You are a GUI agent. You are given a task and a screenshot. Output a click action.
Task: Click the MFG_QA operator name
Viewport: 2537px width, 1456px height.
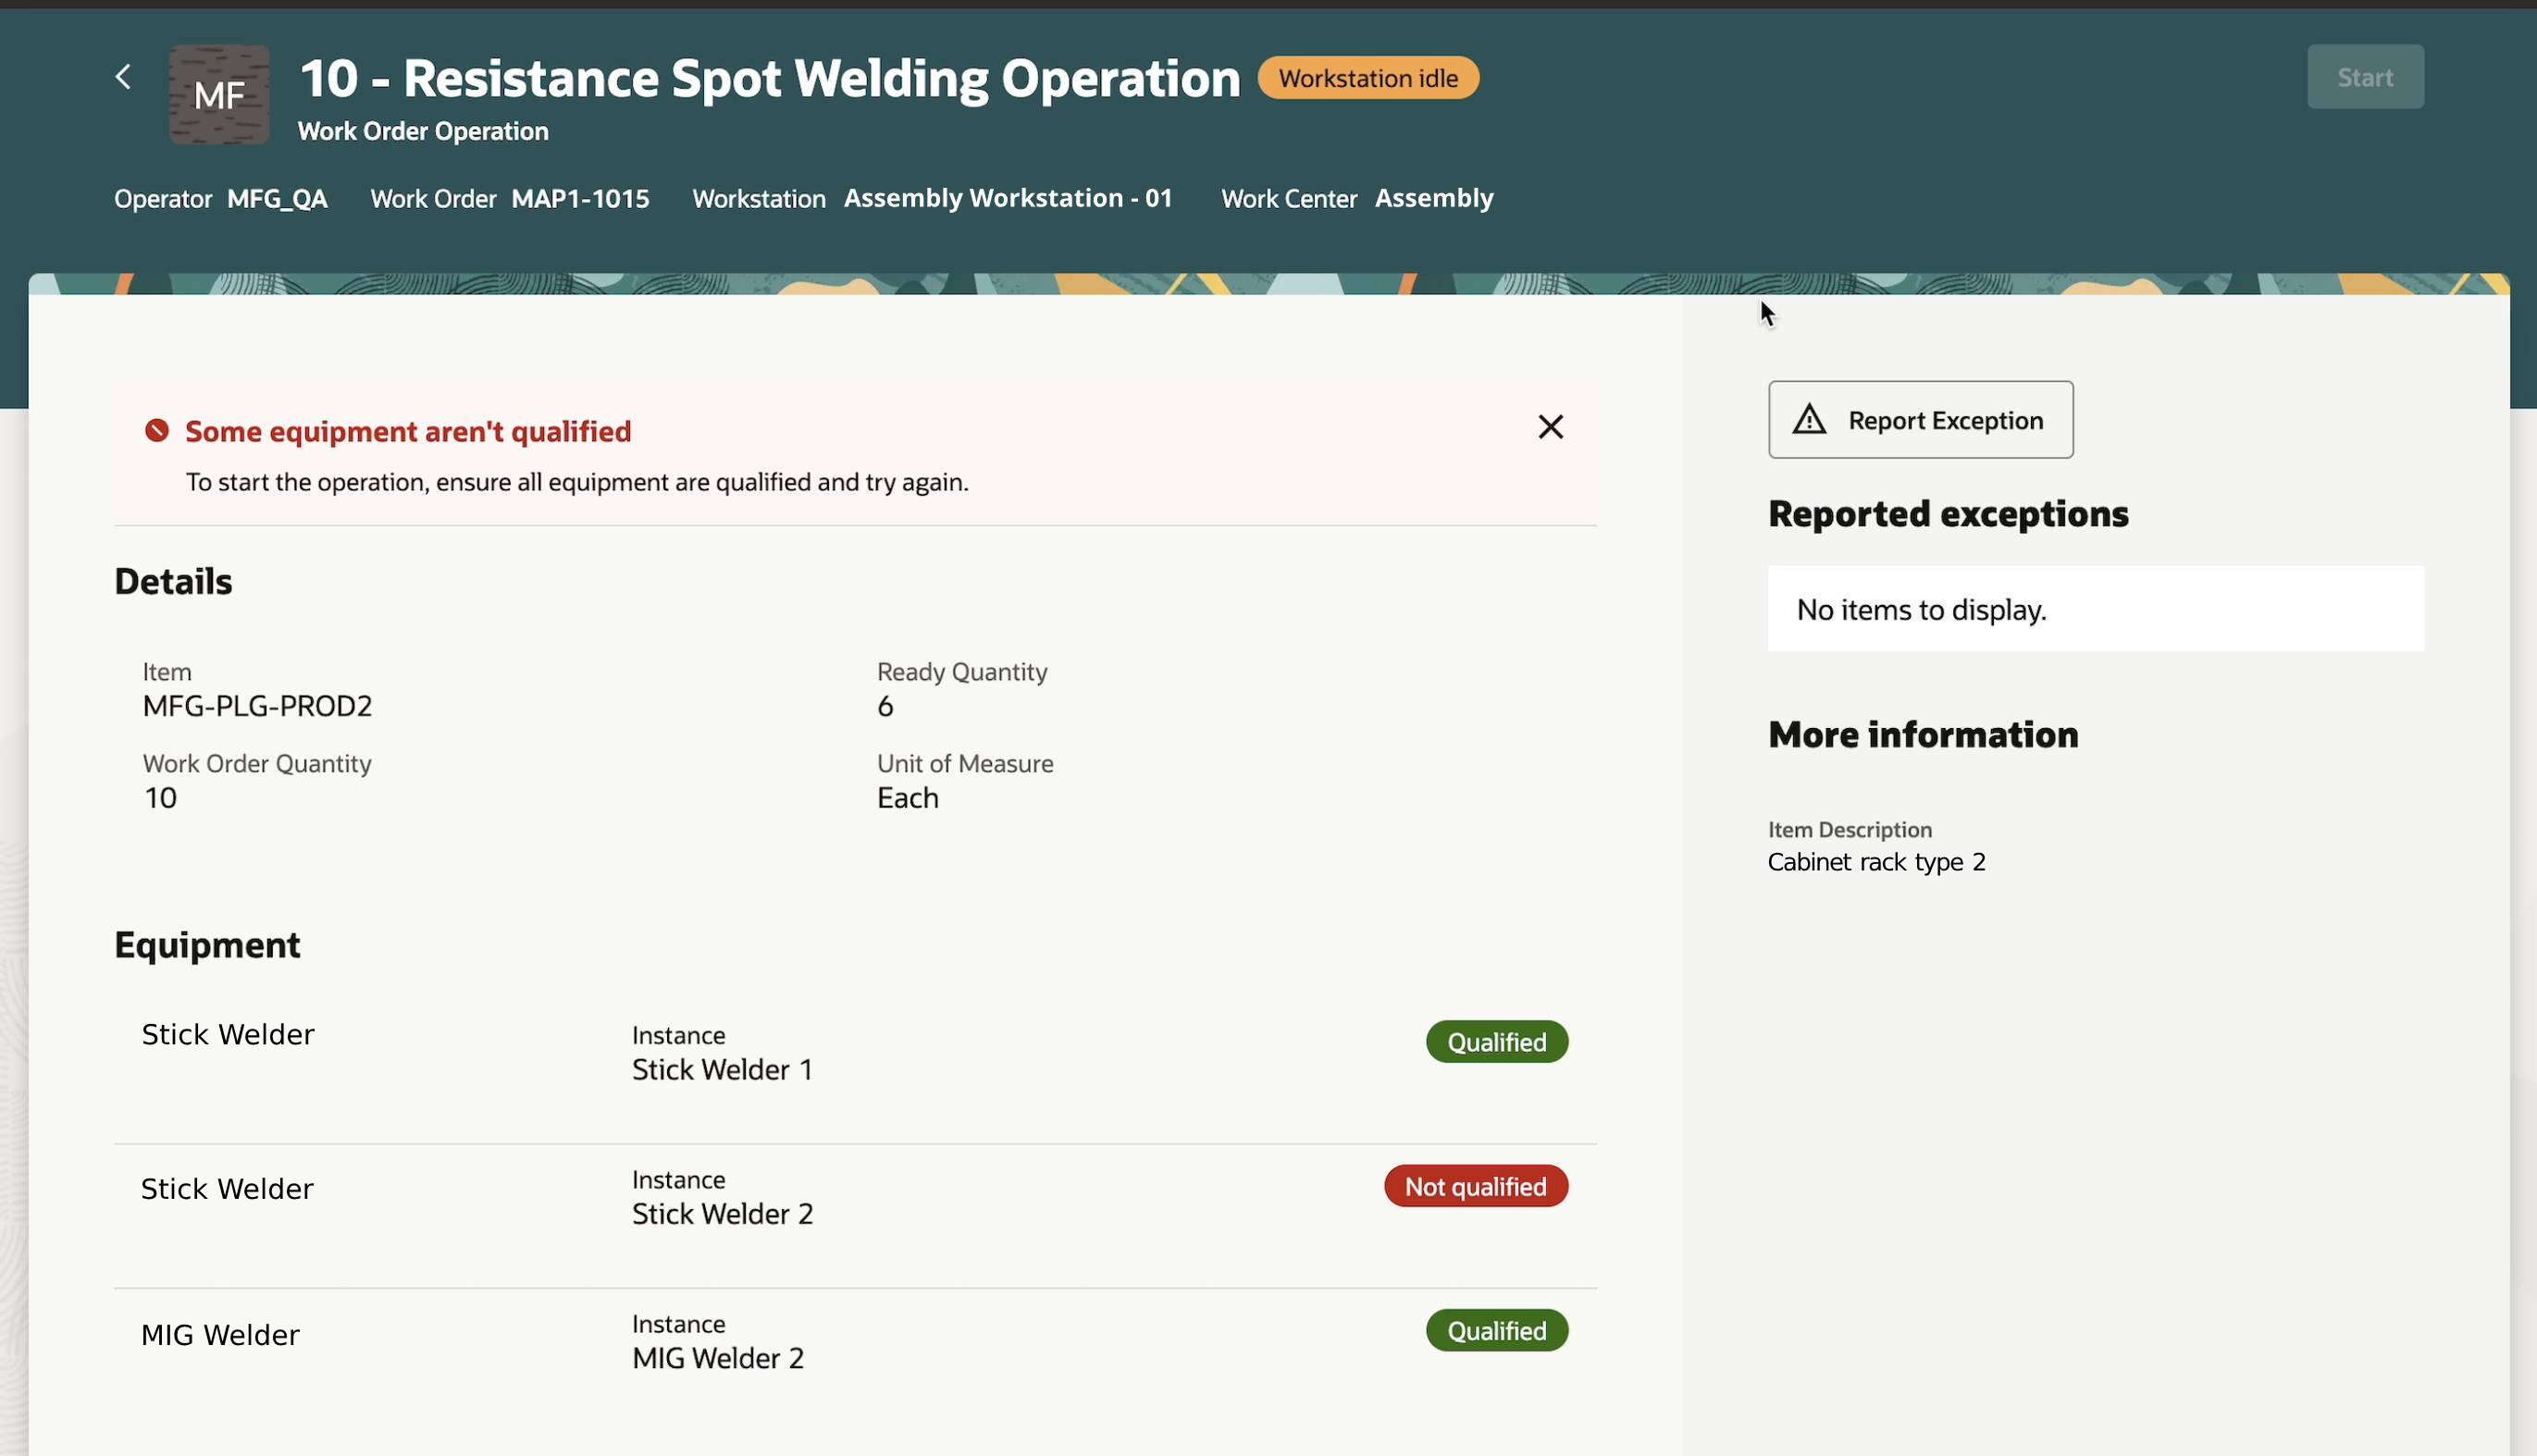(x=277, y=199)
